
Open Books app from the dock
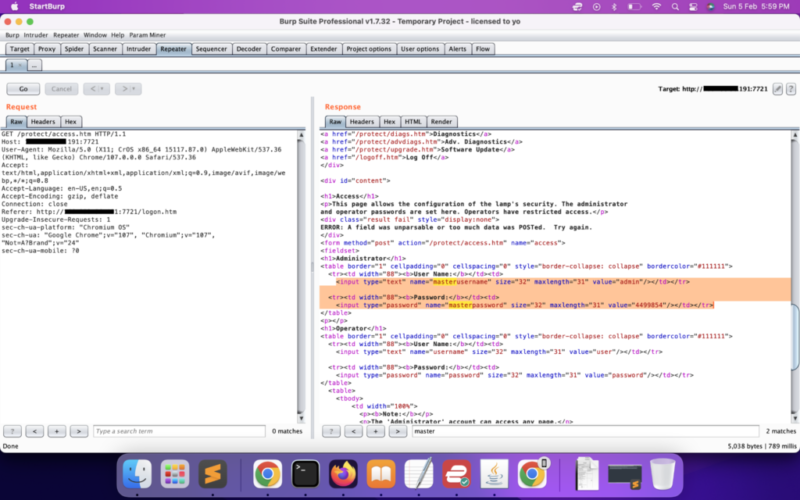pos(381,474)
